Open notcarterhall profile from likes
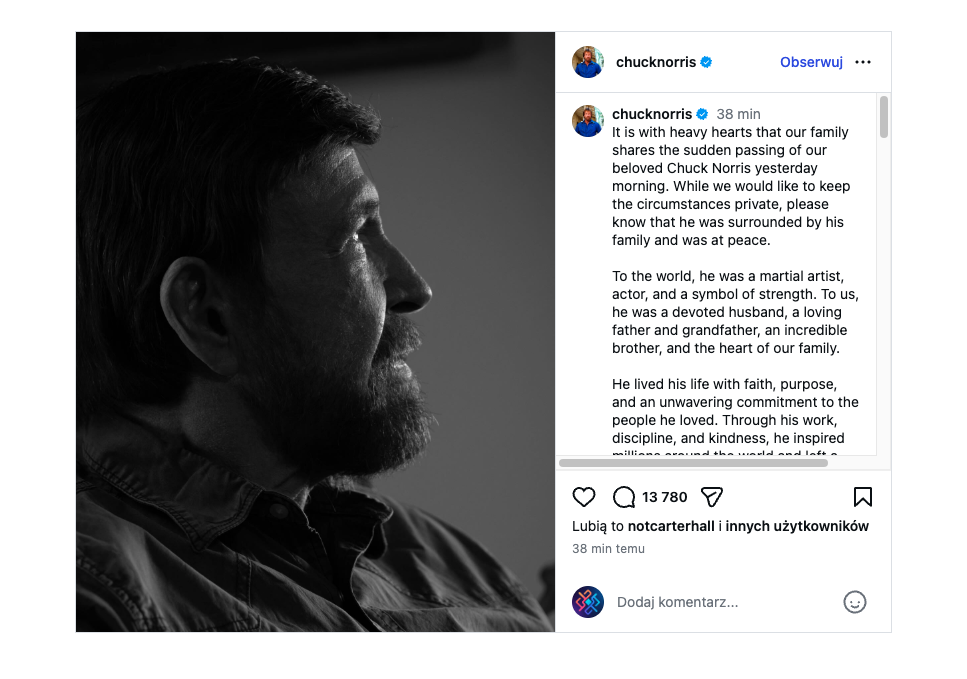Screen dimensions: 967x679 pyautogui.click(x=671, y=526)
